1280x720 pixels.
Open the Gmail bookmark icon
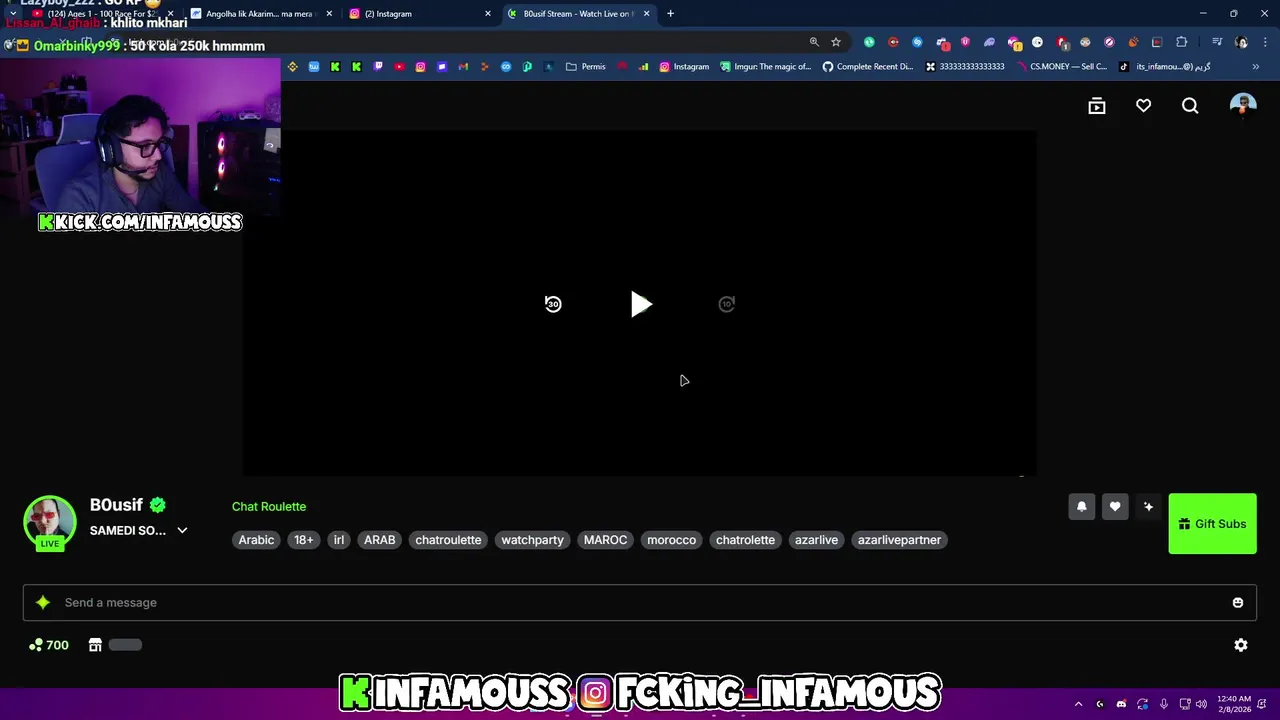point(463,67)
